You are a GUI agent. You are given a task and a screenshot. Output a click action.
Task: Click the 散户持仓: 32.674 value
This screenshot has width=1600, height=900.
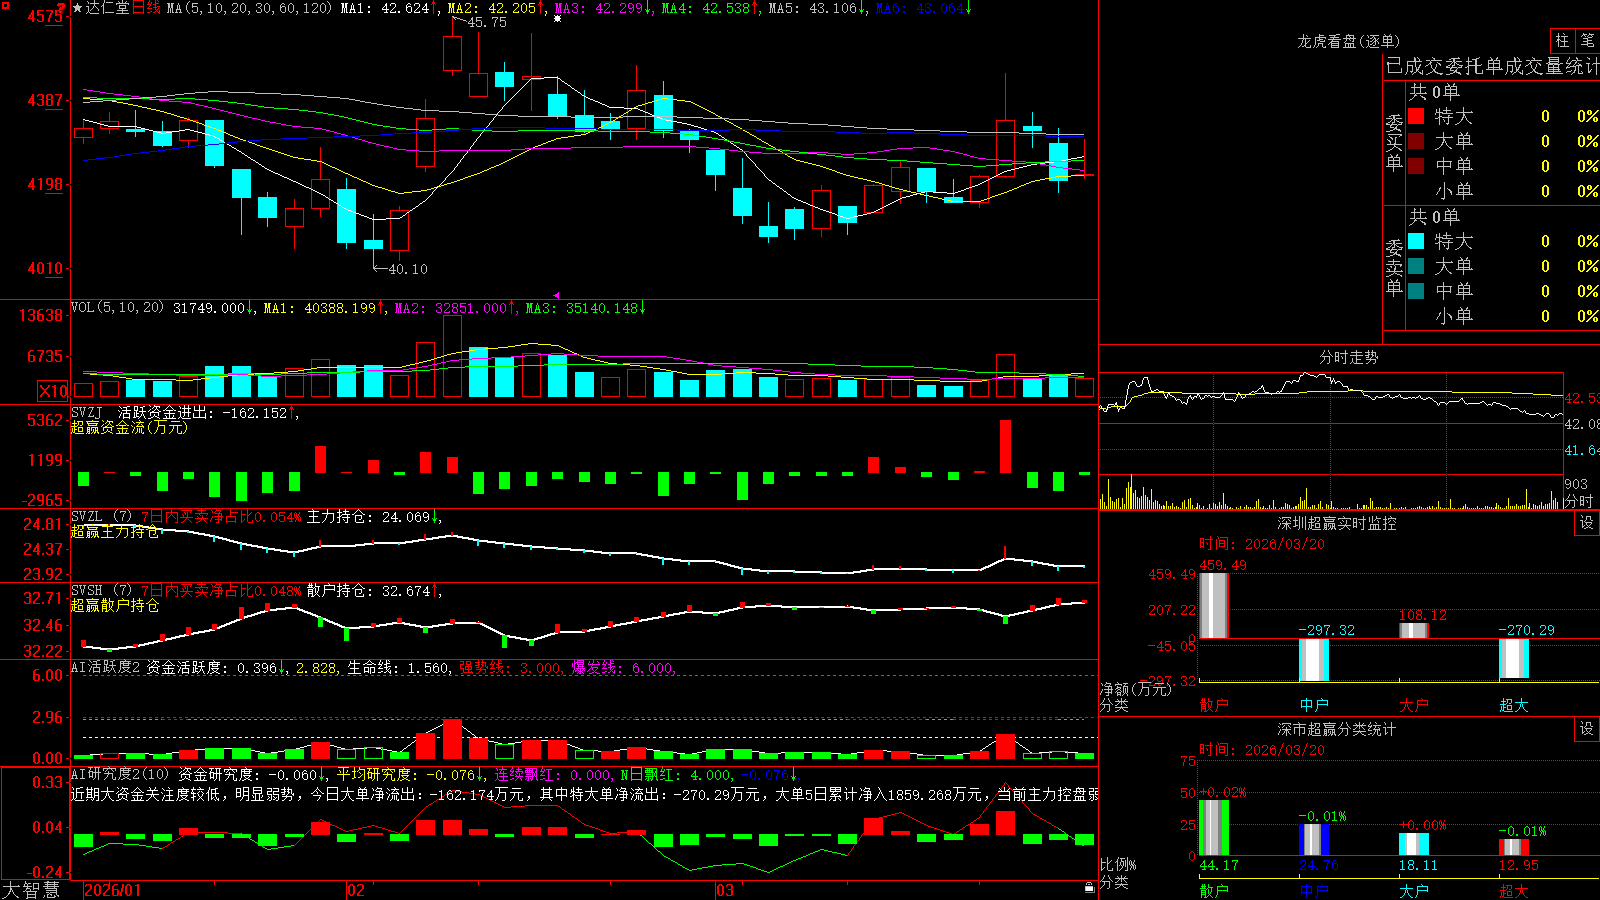tap(368, 591)
